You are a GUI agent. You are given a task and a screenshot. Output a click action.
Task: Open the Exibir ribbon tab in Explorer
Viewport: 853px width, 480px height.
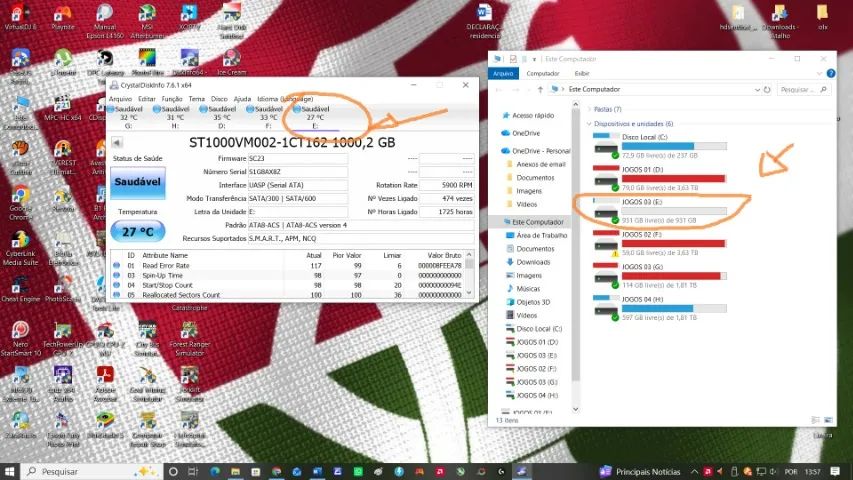click(582, 73)
